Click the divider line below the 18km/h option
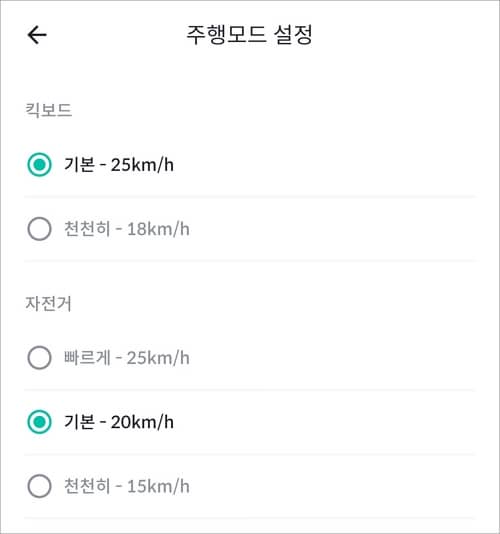This screenshot has width=500, height=534. (x=250, y=261)
